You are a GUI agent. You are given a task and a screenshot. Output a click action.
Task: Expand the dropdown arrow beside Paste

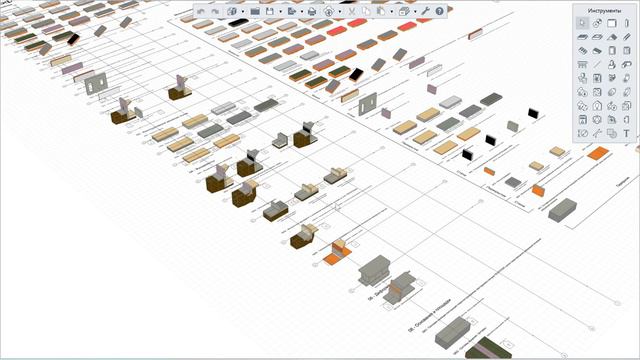(x=391, y=12)
